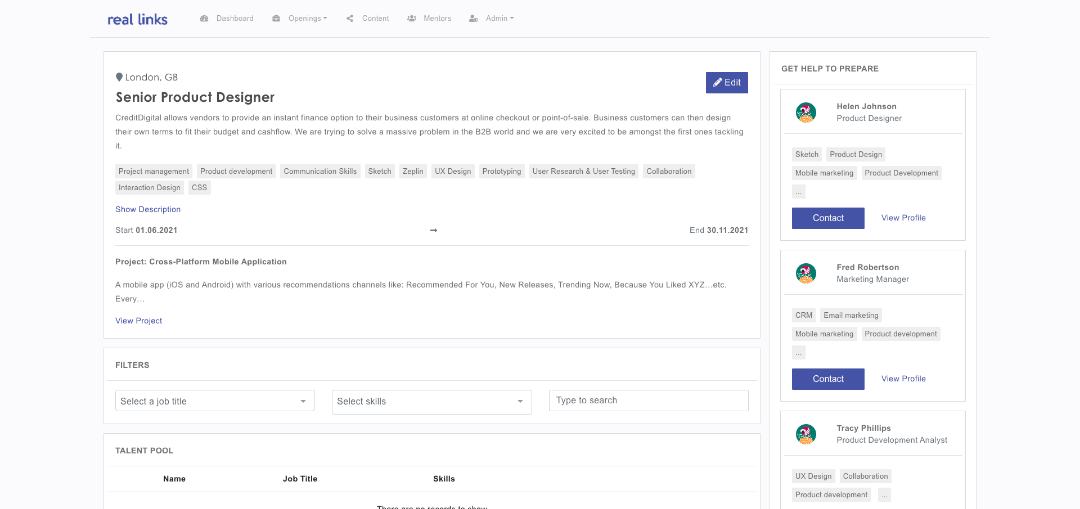Click the Content share icon
This screenshot has width=1080, height=509.
pos(351,19)
